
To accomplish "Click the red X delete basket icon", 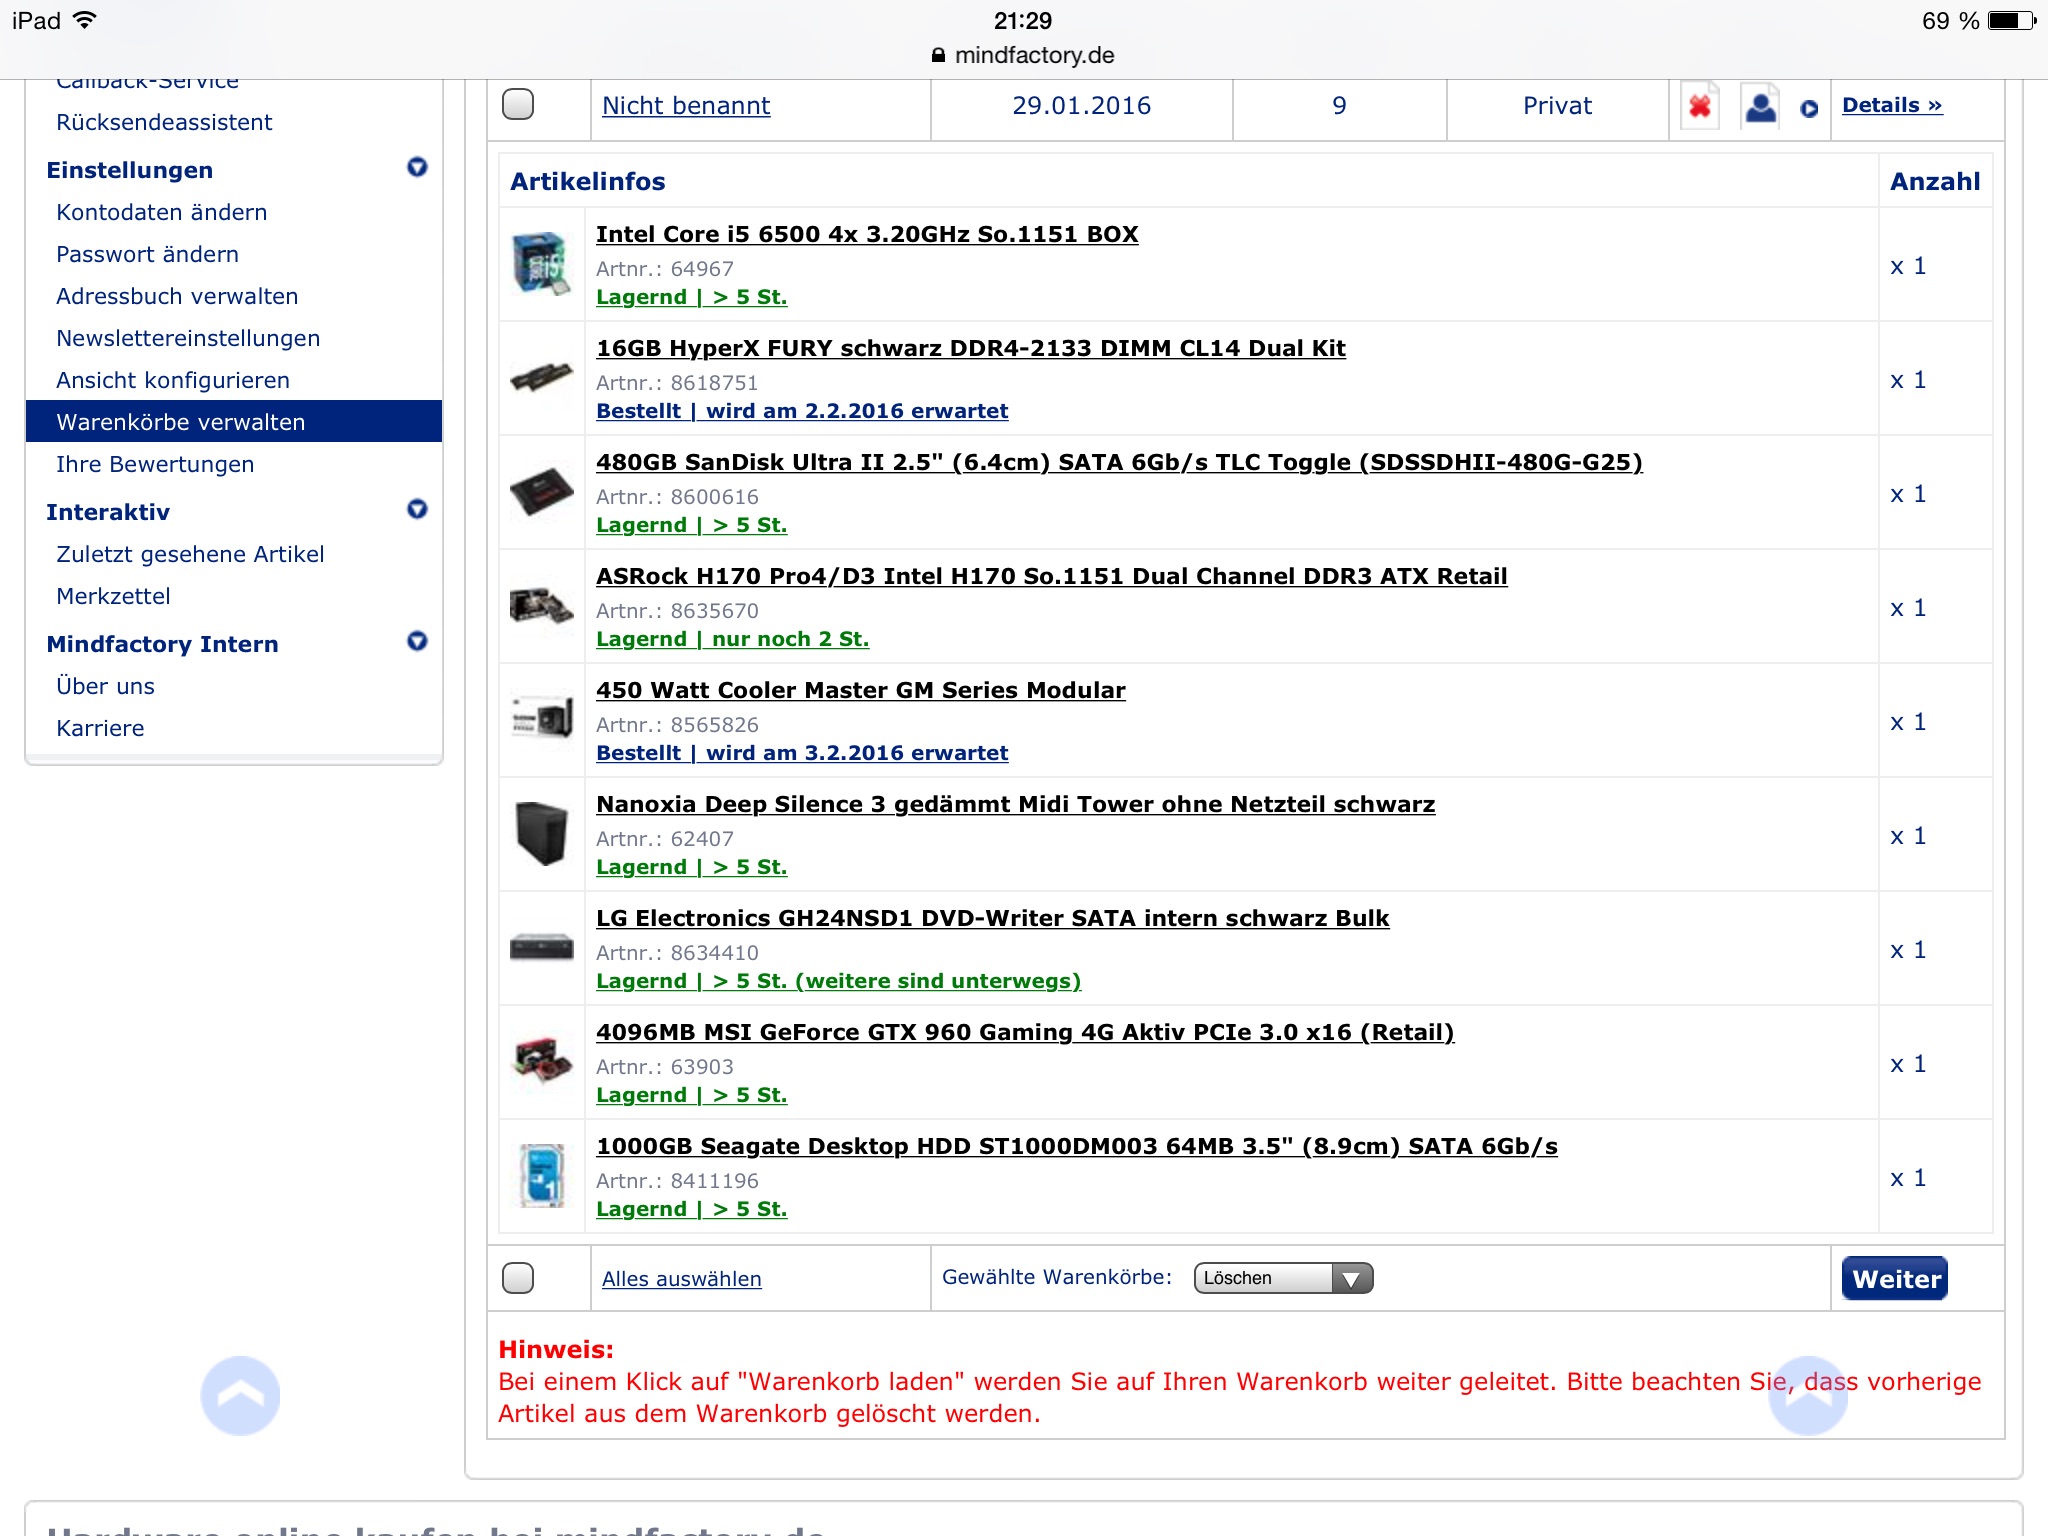I will click(1699, 106).
